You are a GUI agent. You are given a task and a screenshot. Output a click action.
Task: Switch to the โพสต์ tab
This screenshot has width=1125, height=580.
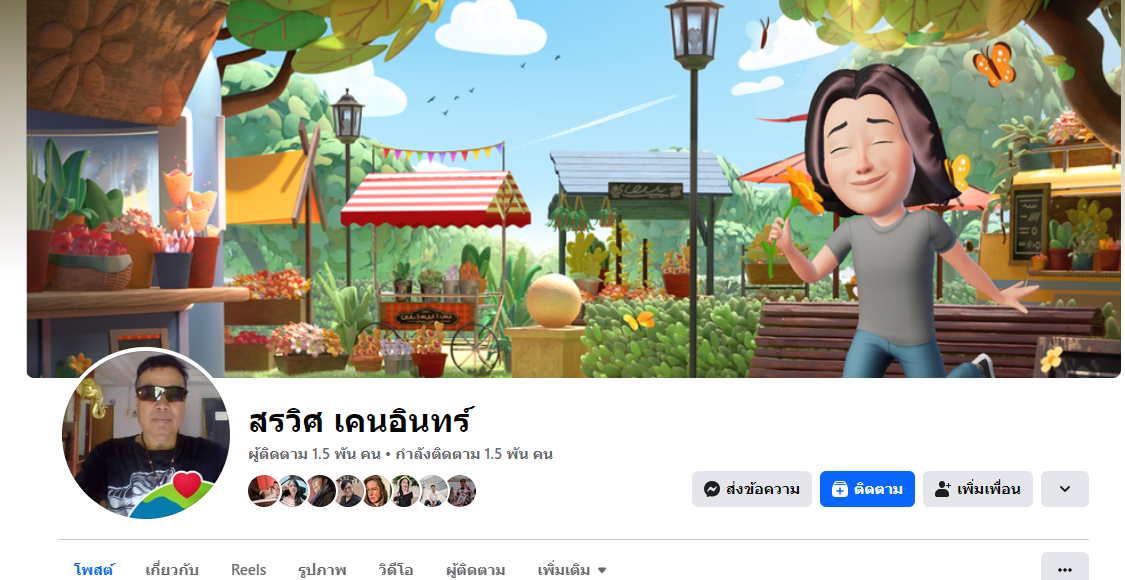tap(94, 570)
